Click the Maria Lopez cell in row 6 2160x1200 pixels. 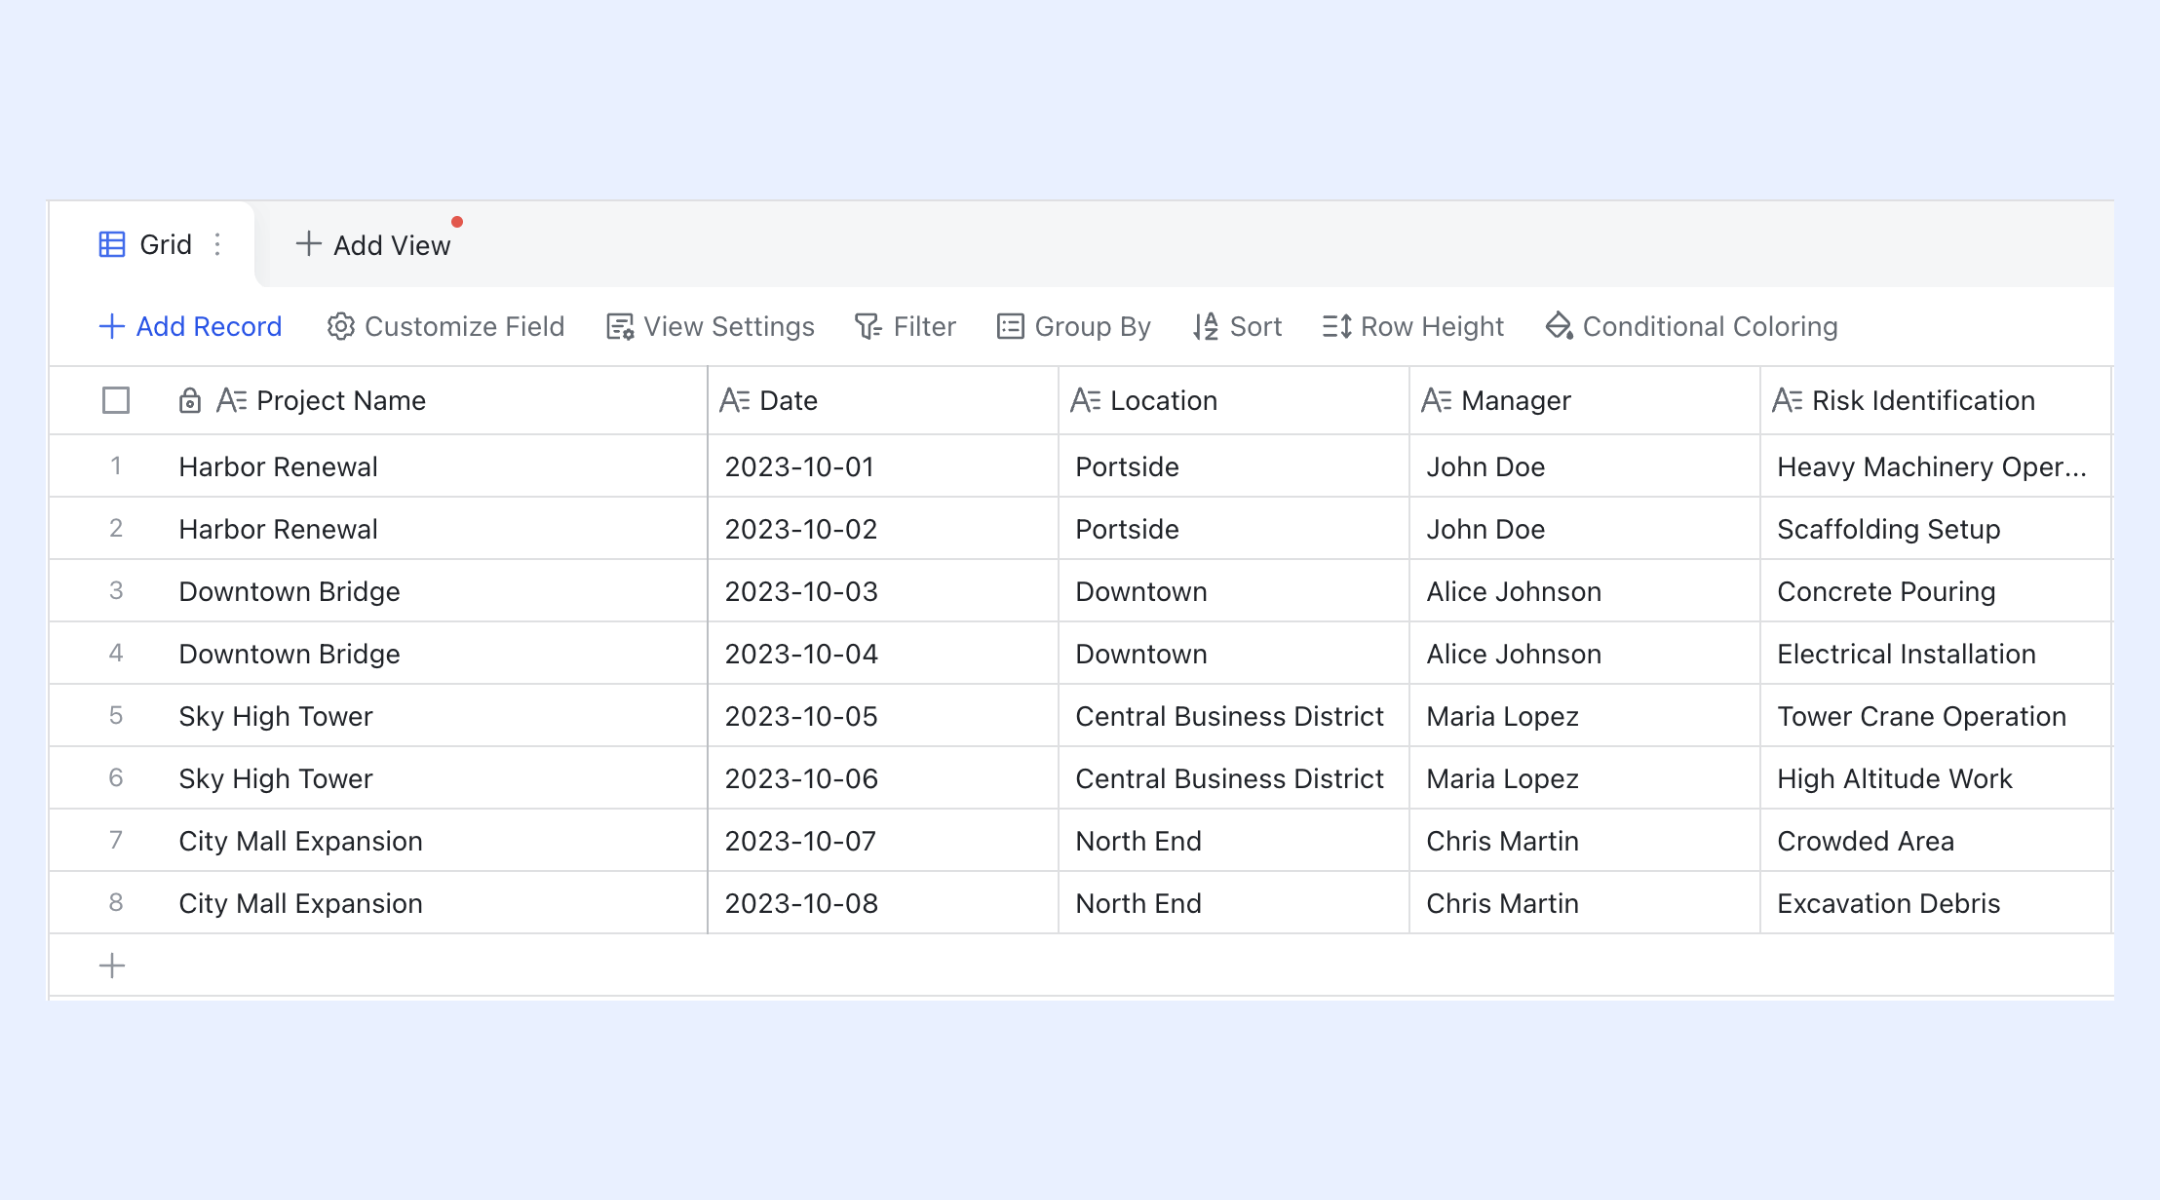pyautogui.click(x=1585, y=778)
